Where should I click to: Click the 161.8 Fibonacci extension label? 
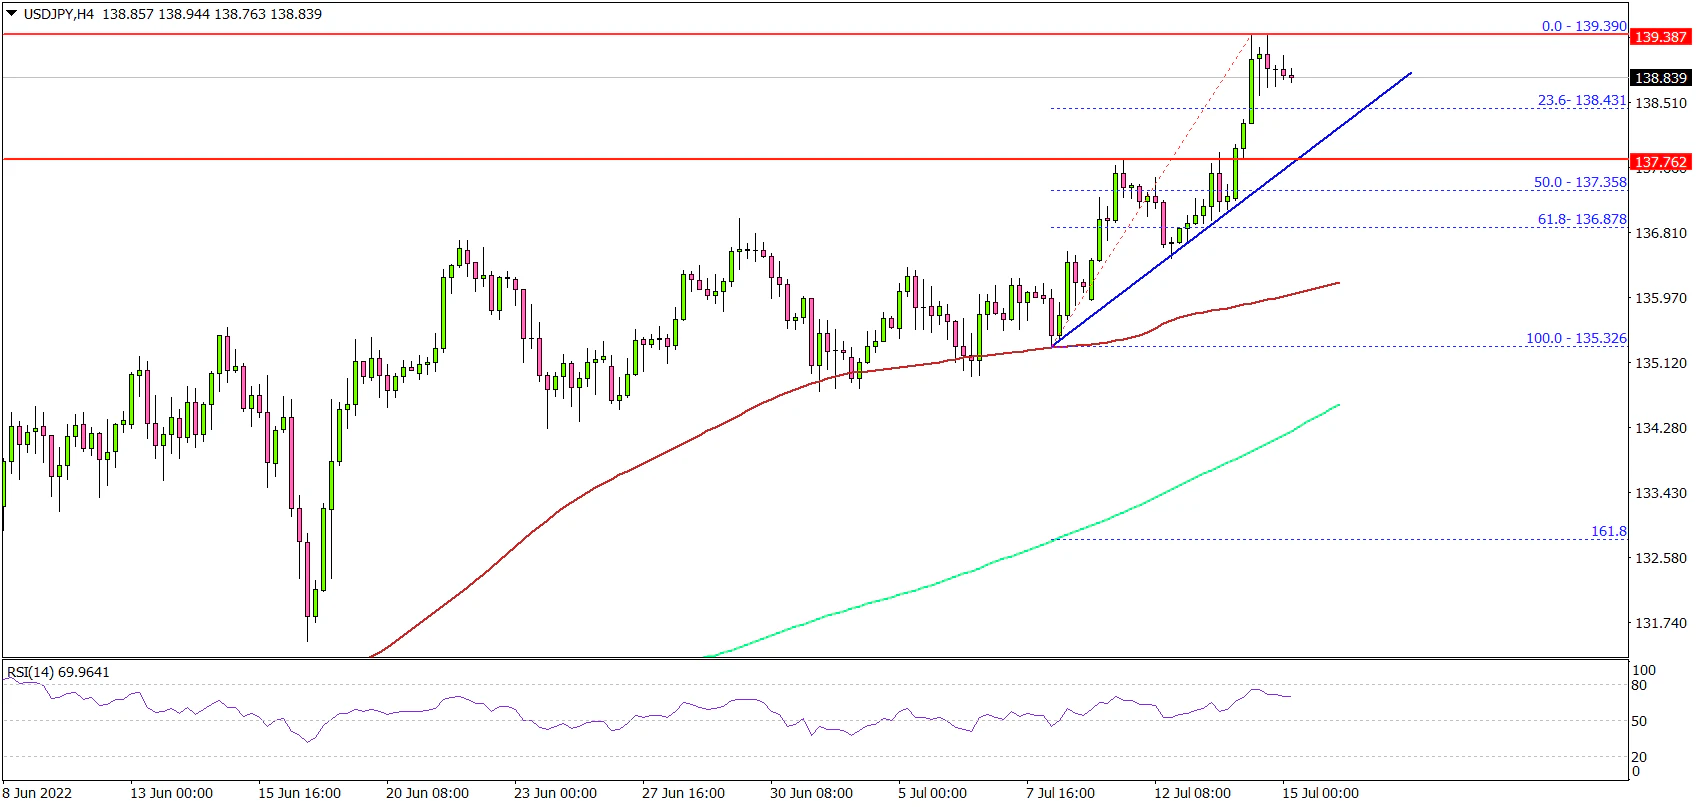1608,531
